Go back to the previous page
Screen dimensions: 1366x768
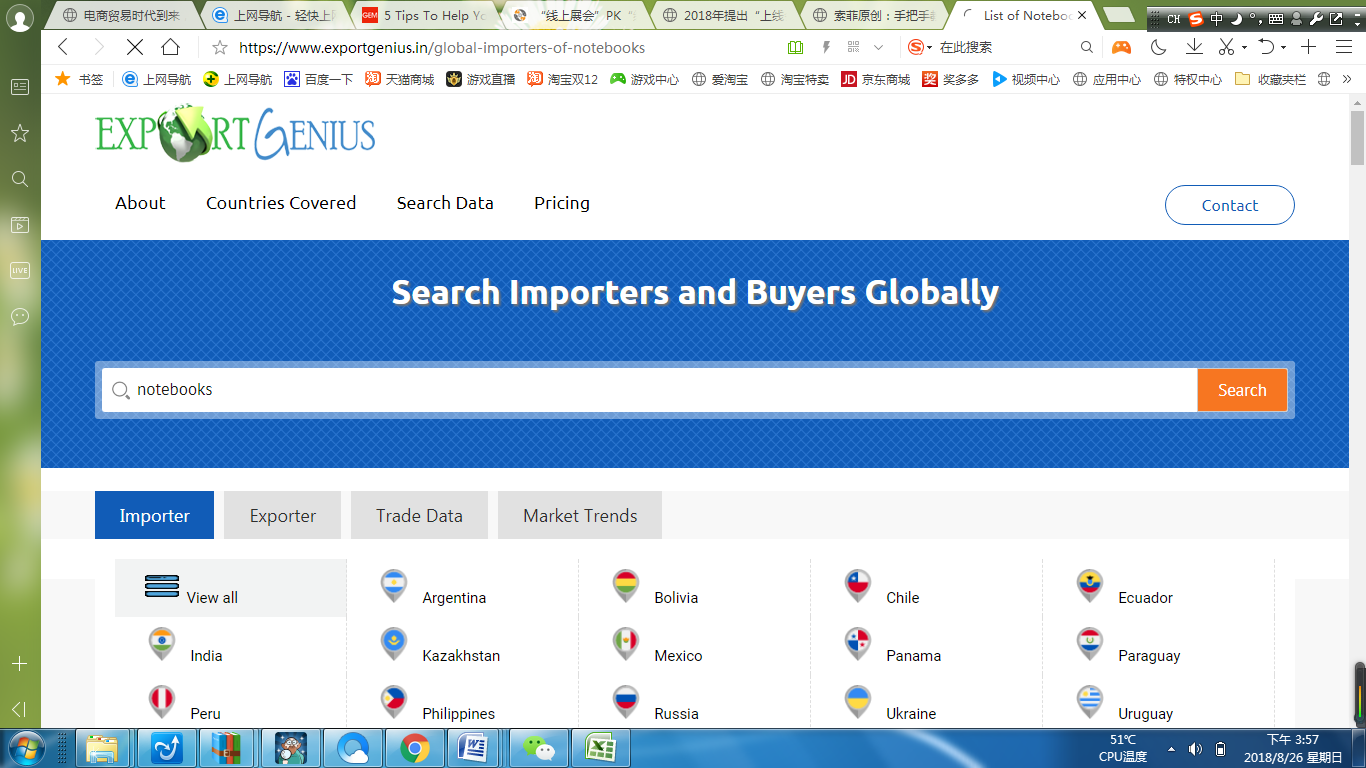63,47
